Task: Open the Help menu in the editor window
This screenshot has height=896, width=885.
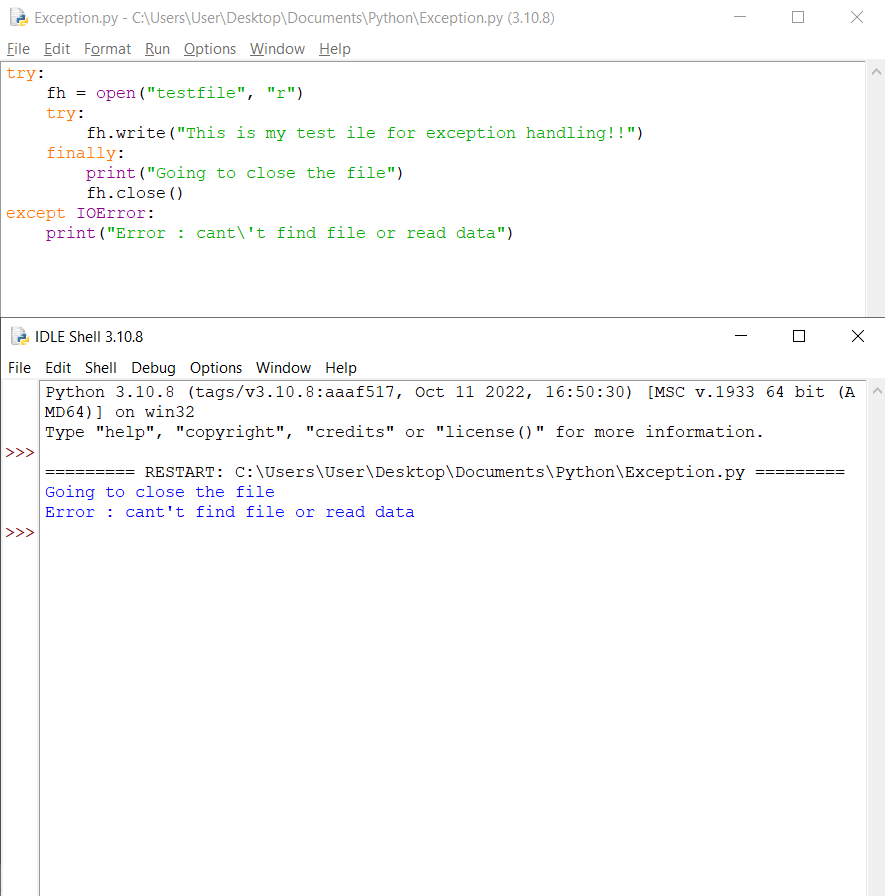Action: click(334, 48)
